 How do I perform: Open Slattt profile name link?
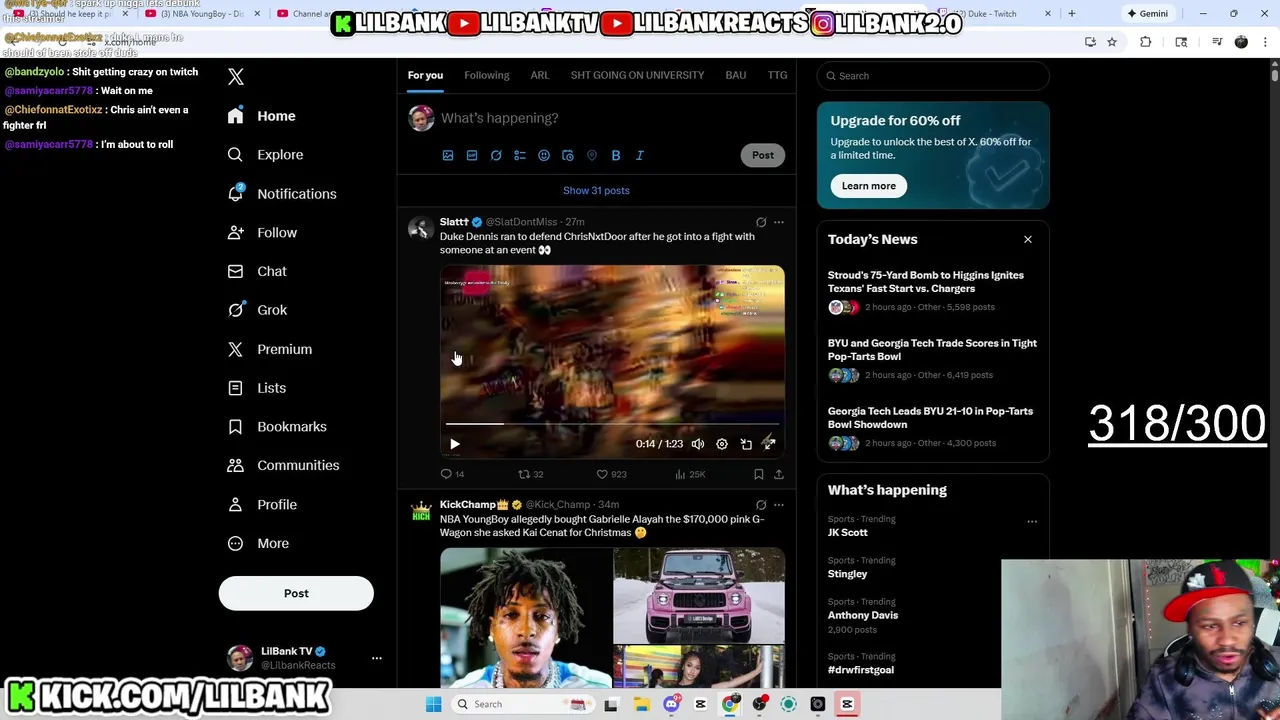click(x=454, y=222)
